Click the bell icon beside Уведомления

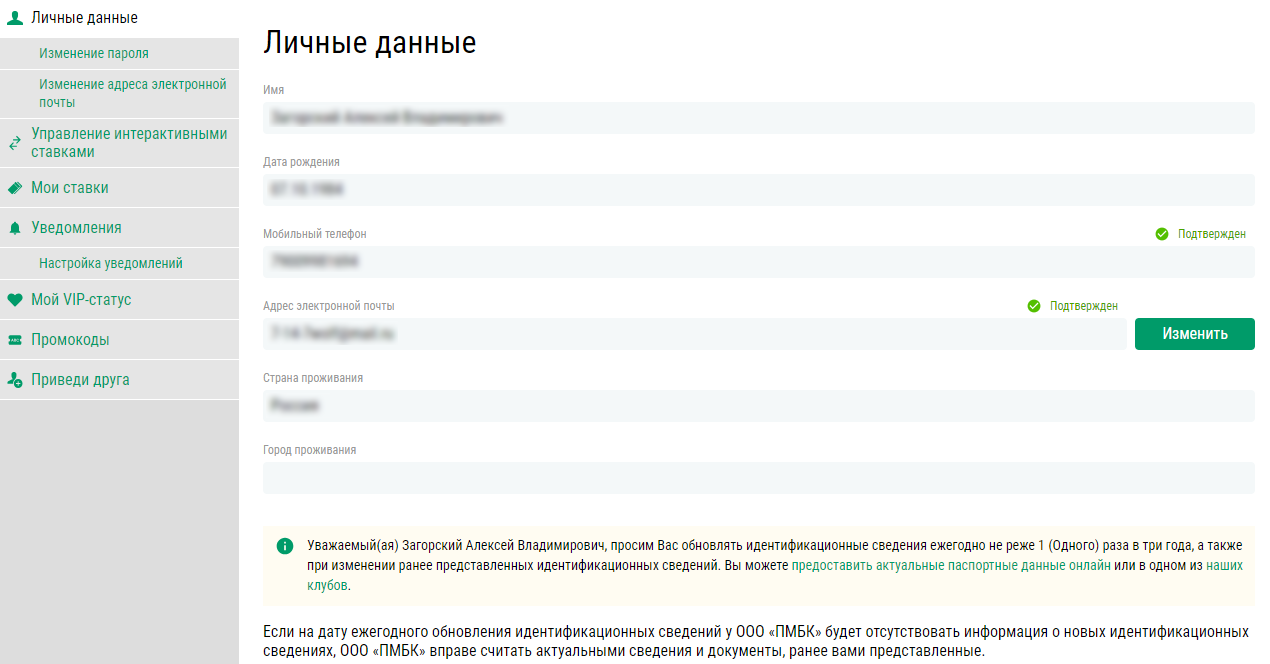tap(14, 228)
